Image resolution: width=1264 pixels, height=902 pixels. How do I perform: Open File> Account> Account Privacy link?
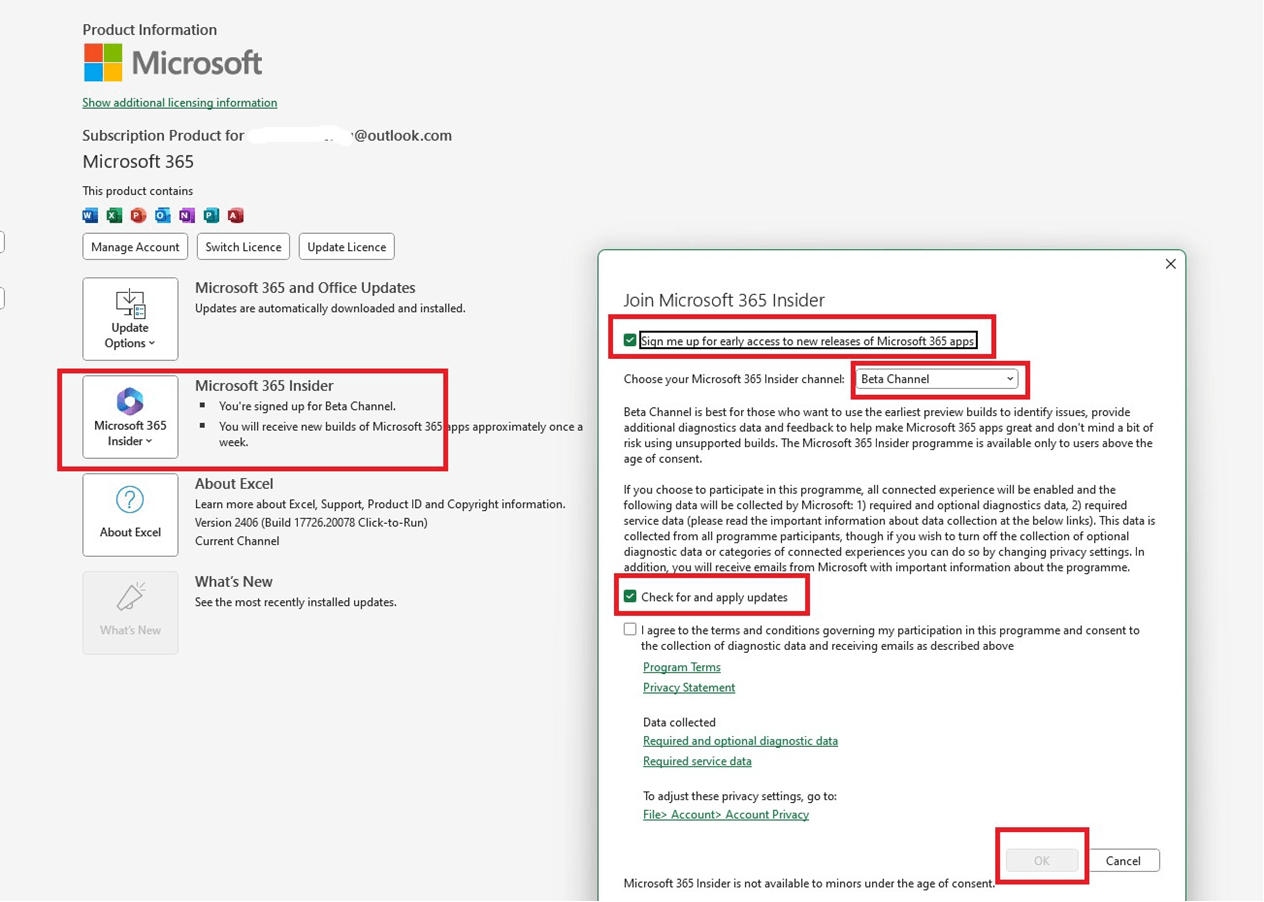(x=726, y=815)
